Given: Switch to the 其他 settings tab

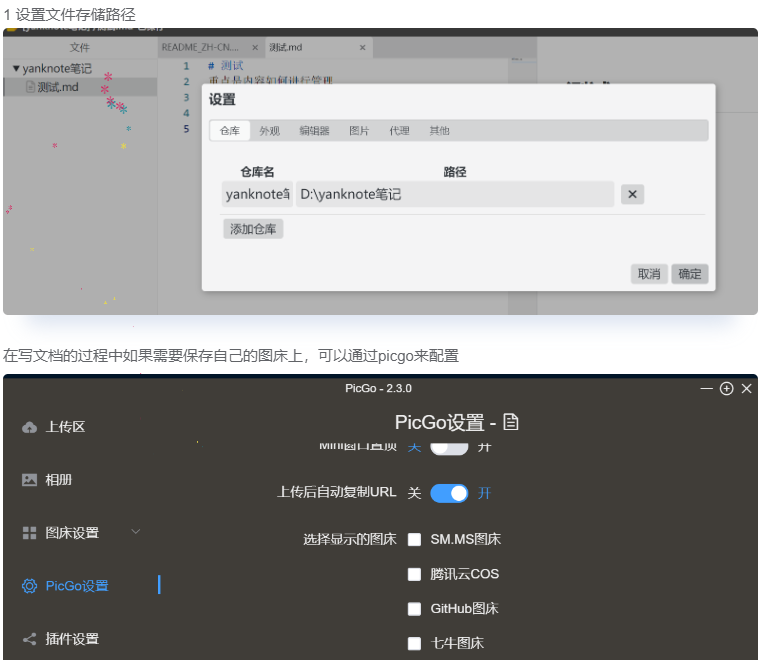Looking at the screenshot, I should 439,131.
